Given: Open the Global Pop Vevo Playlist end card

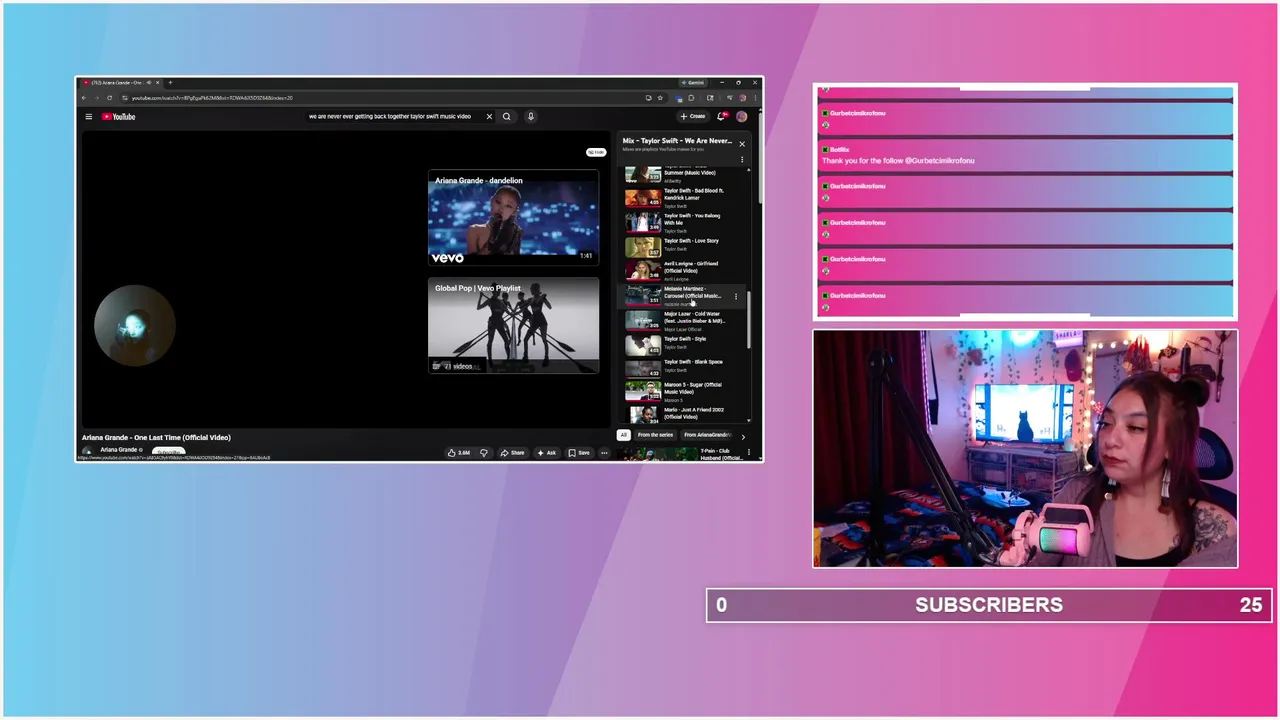Looking at the screenshot, I should (x=513, y=326).
